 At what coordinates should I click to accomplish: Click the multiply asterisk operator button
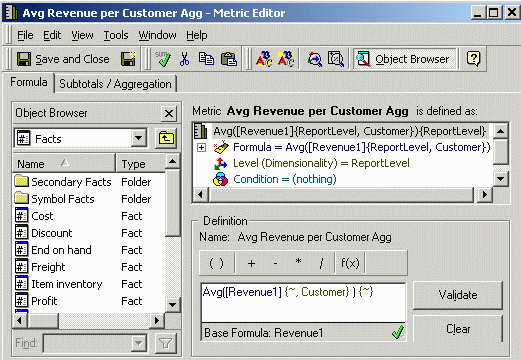(x=298, y=263)
